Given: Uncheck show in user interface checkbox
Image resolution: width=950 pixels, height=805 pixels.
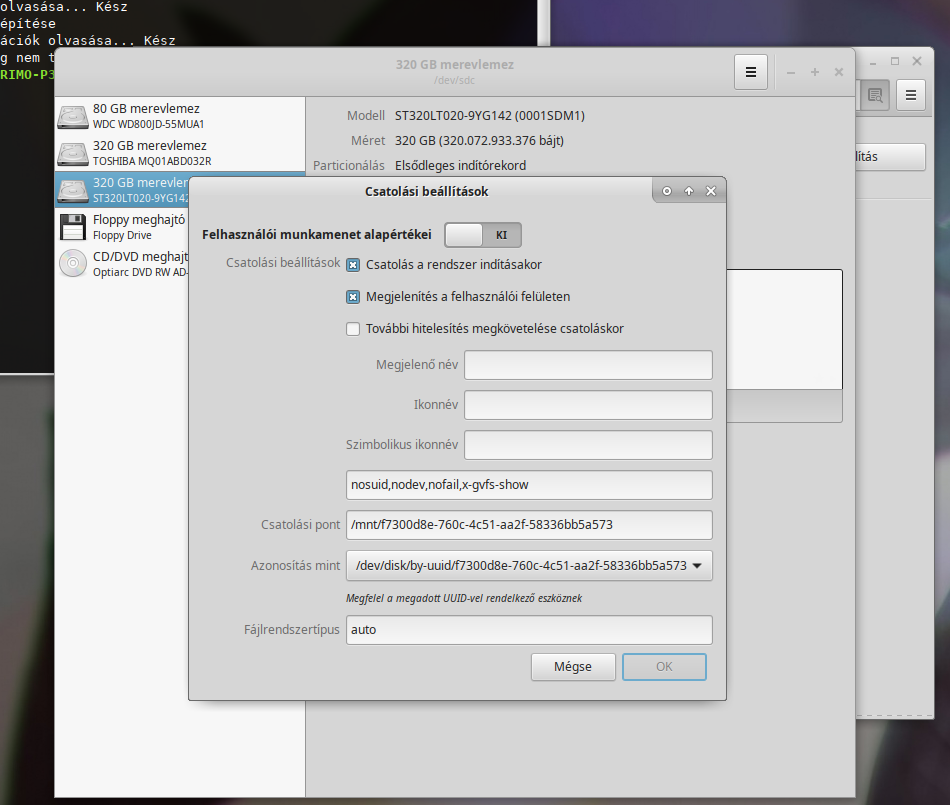Looking at the screenshot, I should click(353, 297).
